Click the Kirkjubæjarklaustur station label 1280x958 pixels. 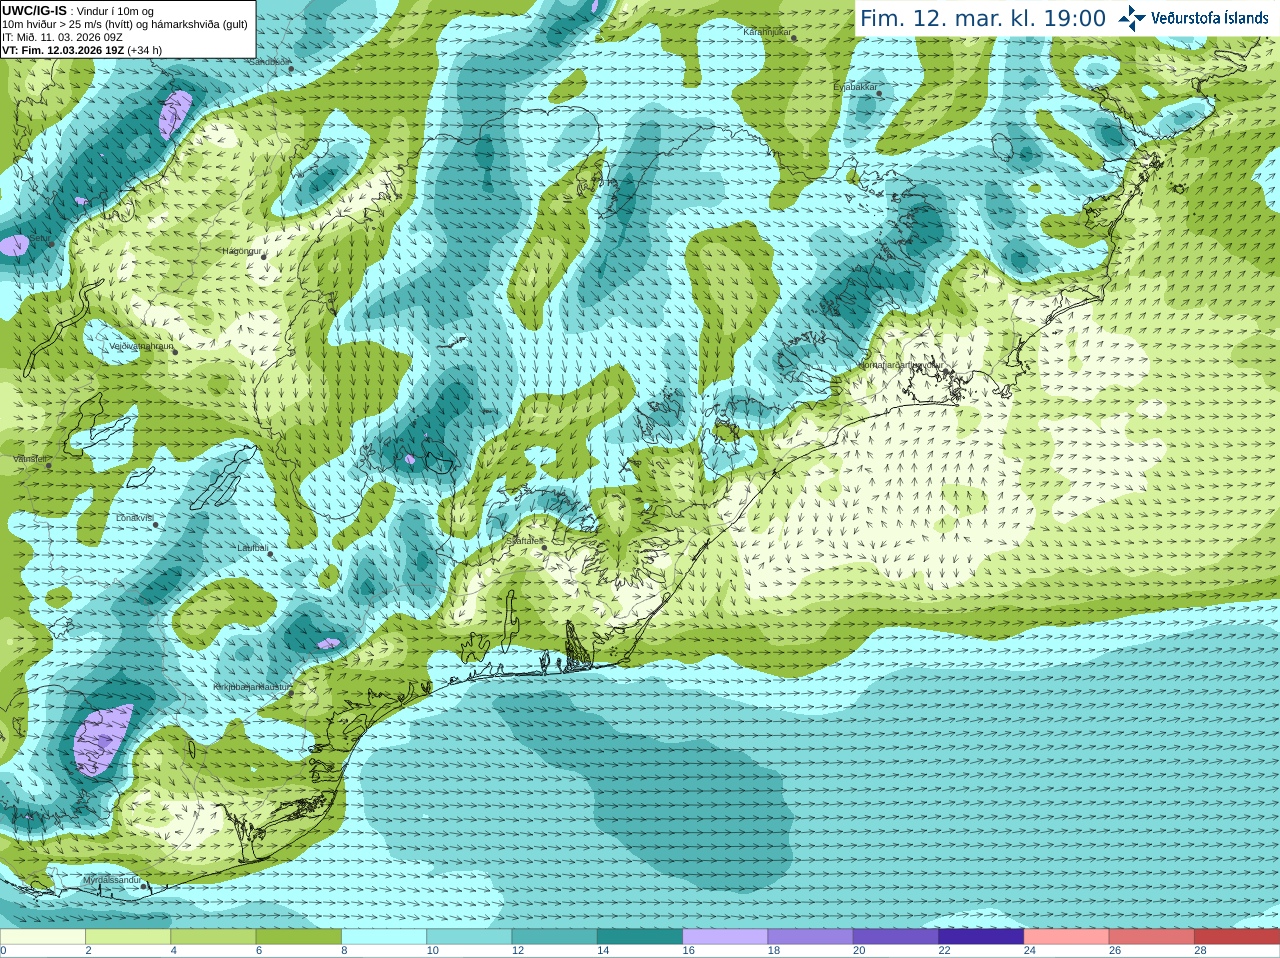251,687
